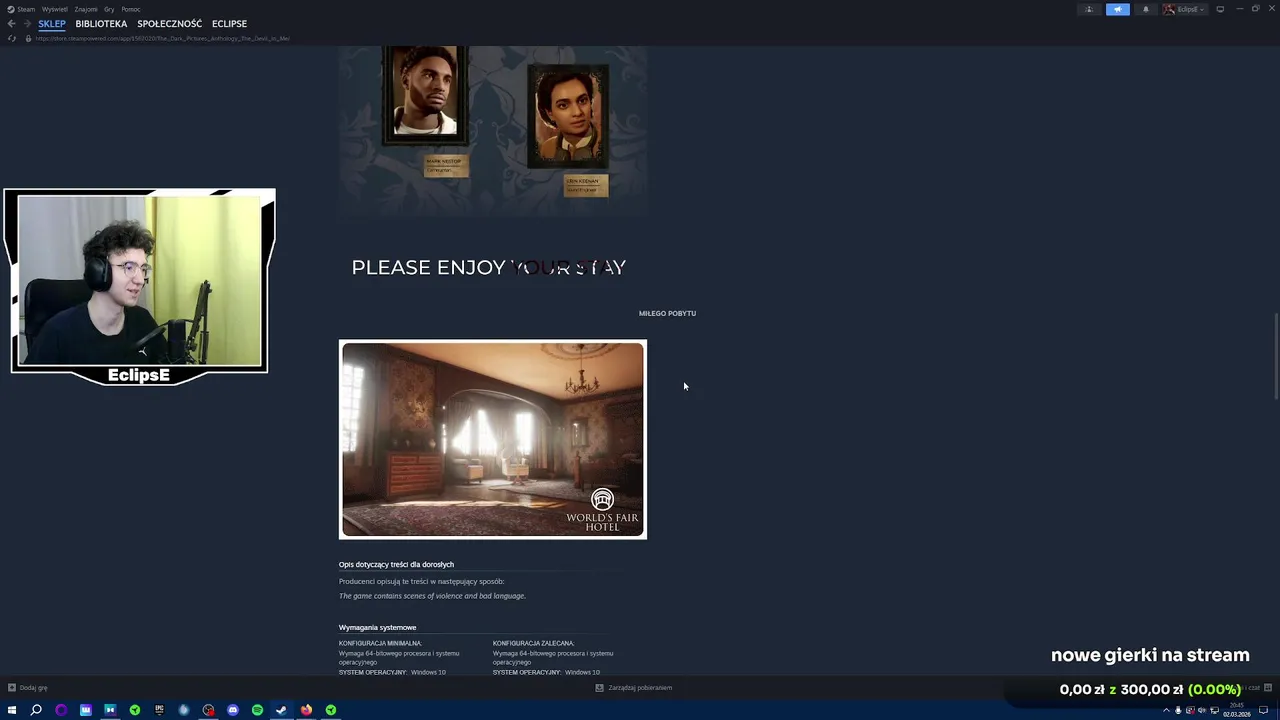Open Zarządzaj pobieraniem
The image size is (1280, 720).
coord(634,688)
